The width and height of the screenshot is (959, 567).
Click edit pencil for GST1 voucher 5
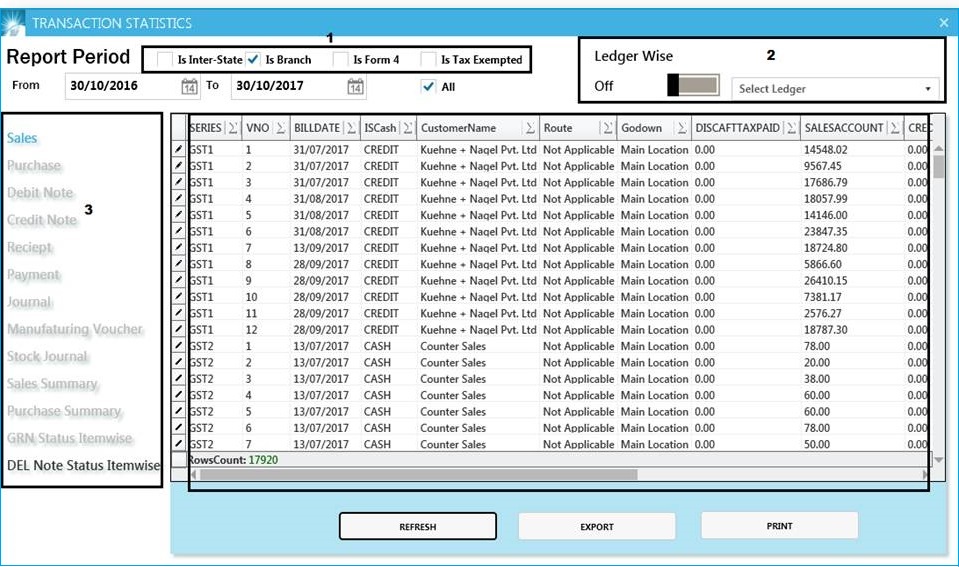pos(179,215)
